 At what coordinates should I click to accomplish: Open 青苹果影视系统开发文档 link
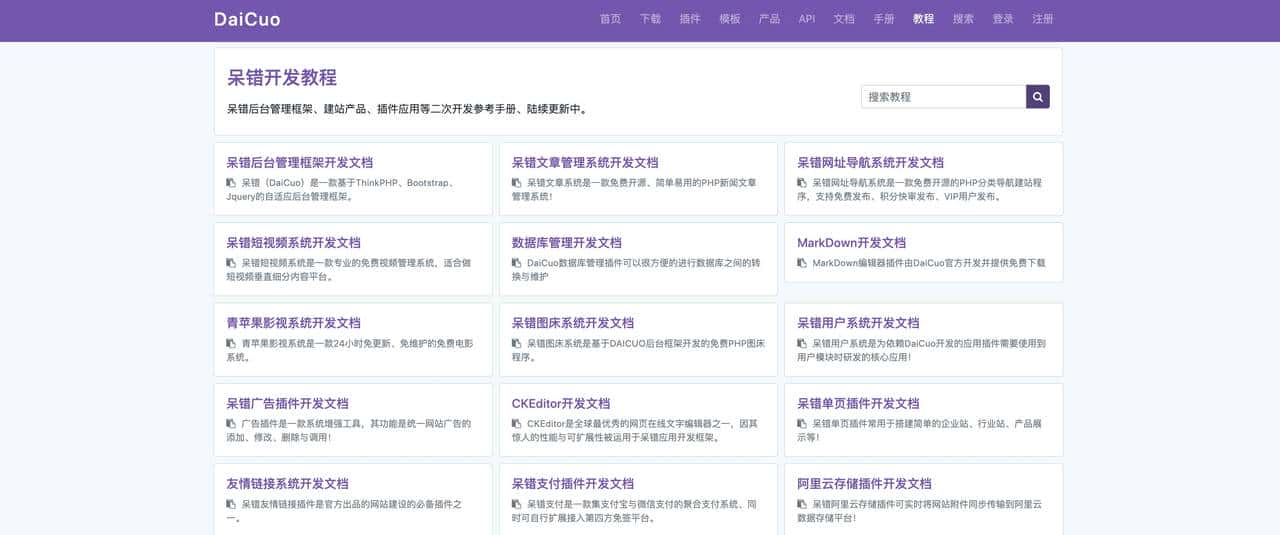pyautogui.click(x=293, y=323)
